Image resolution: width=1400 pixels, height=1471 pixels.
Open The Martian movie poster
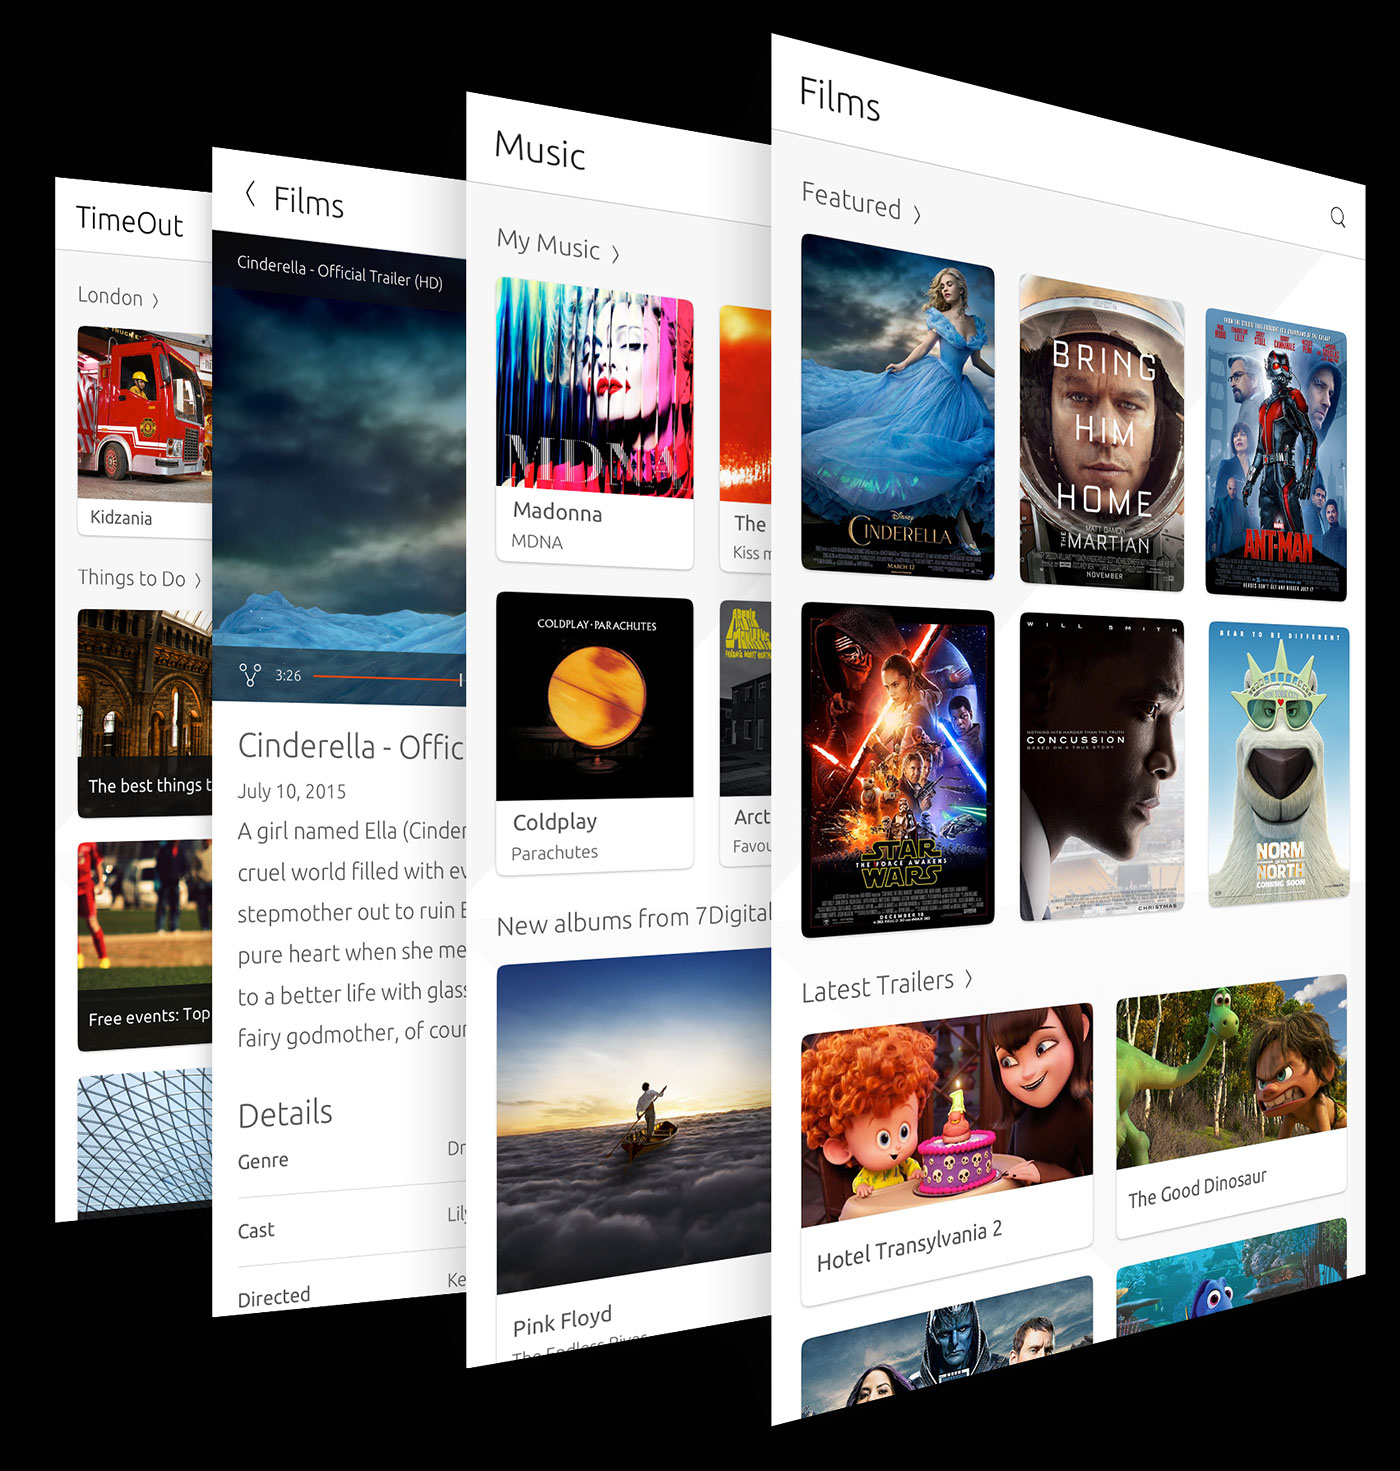point(1101,434)
